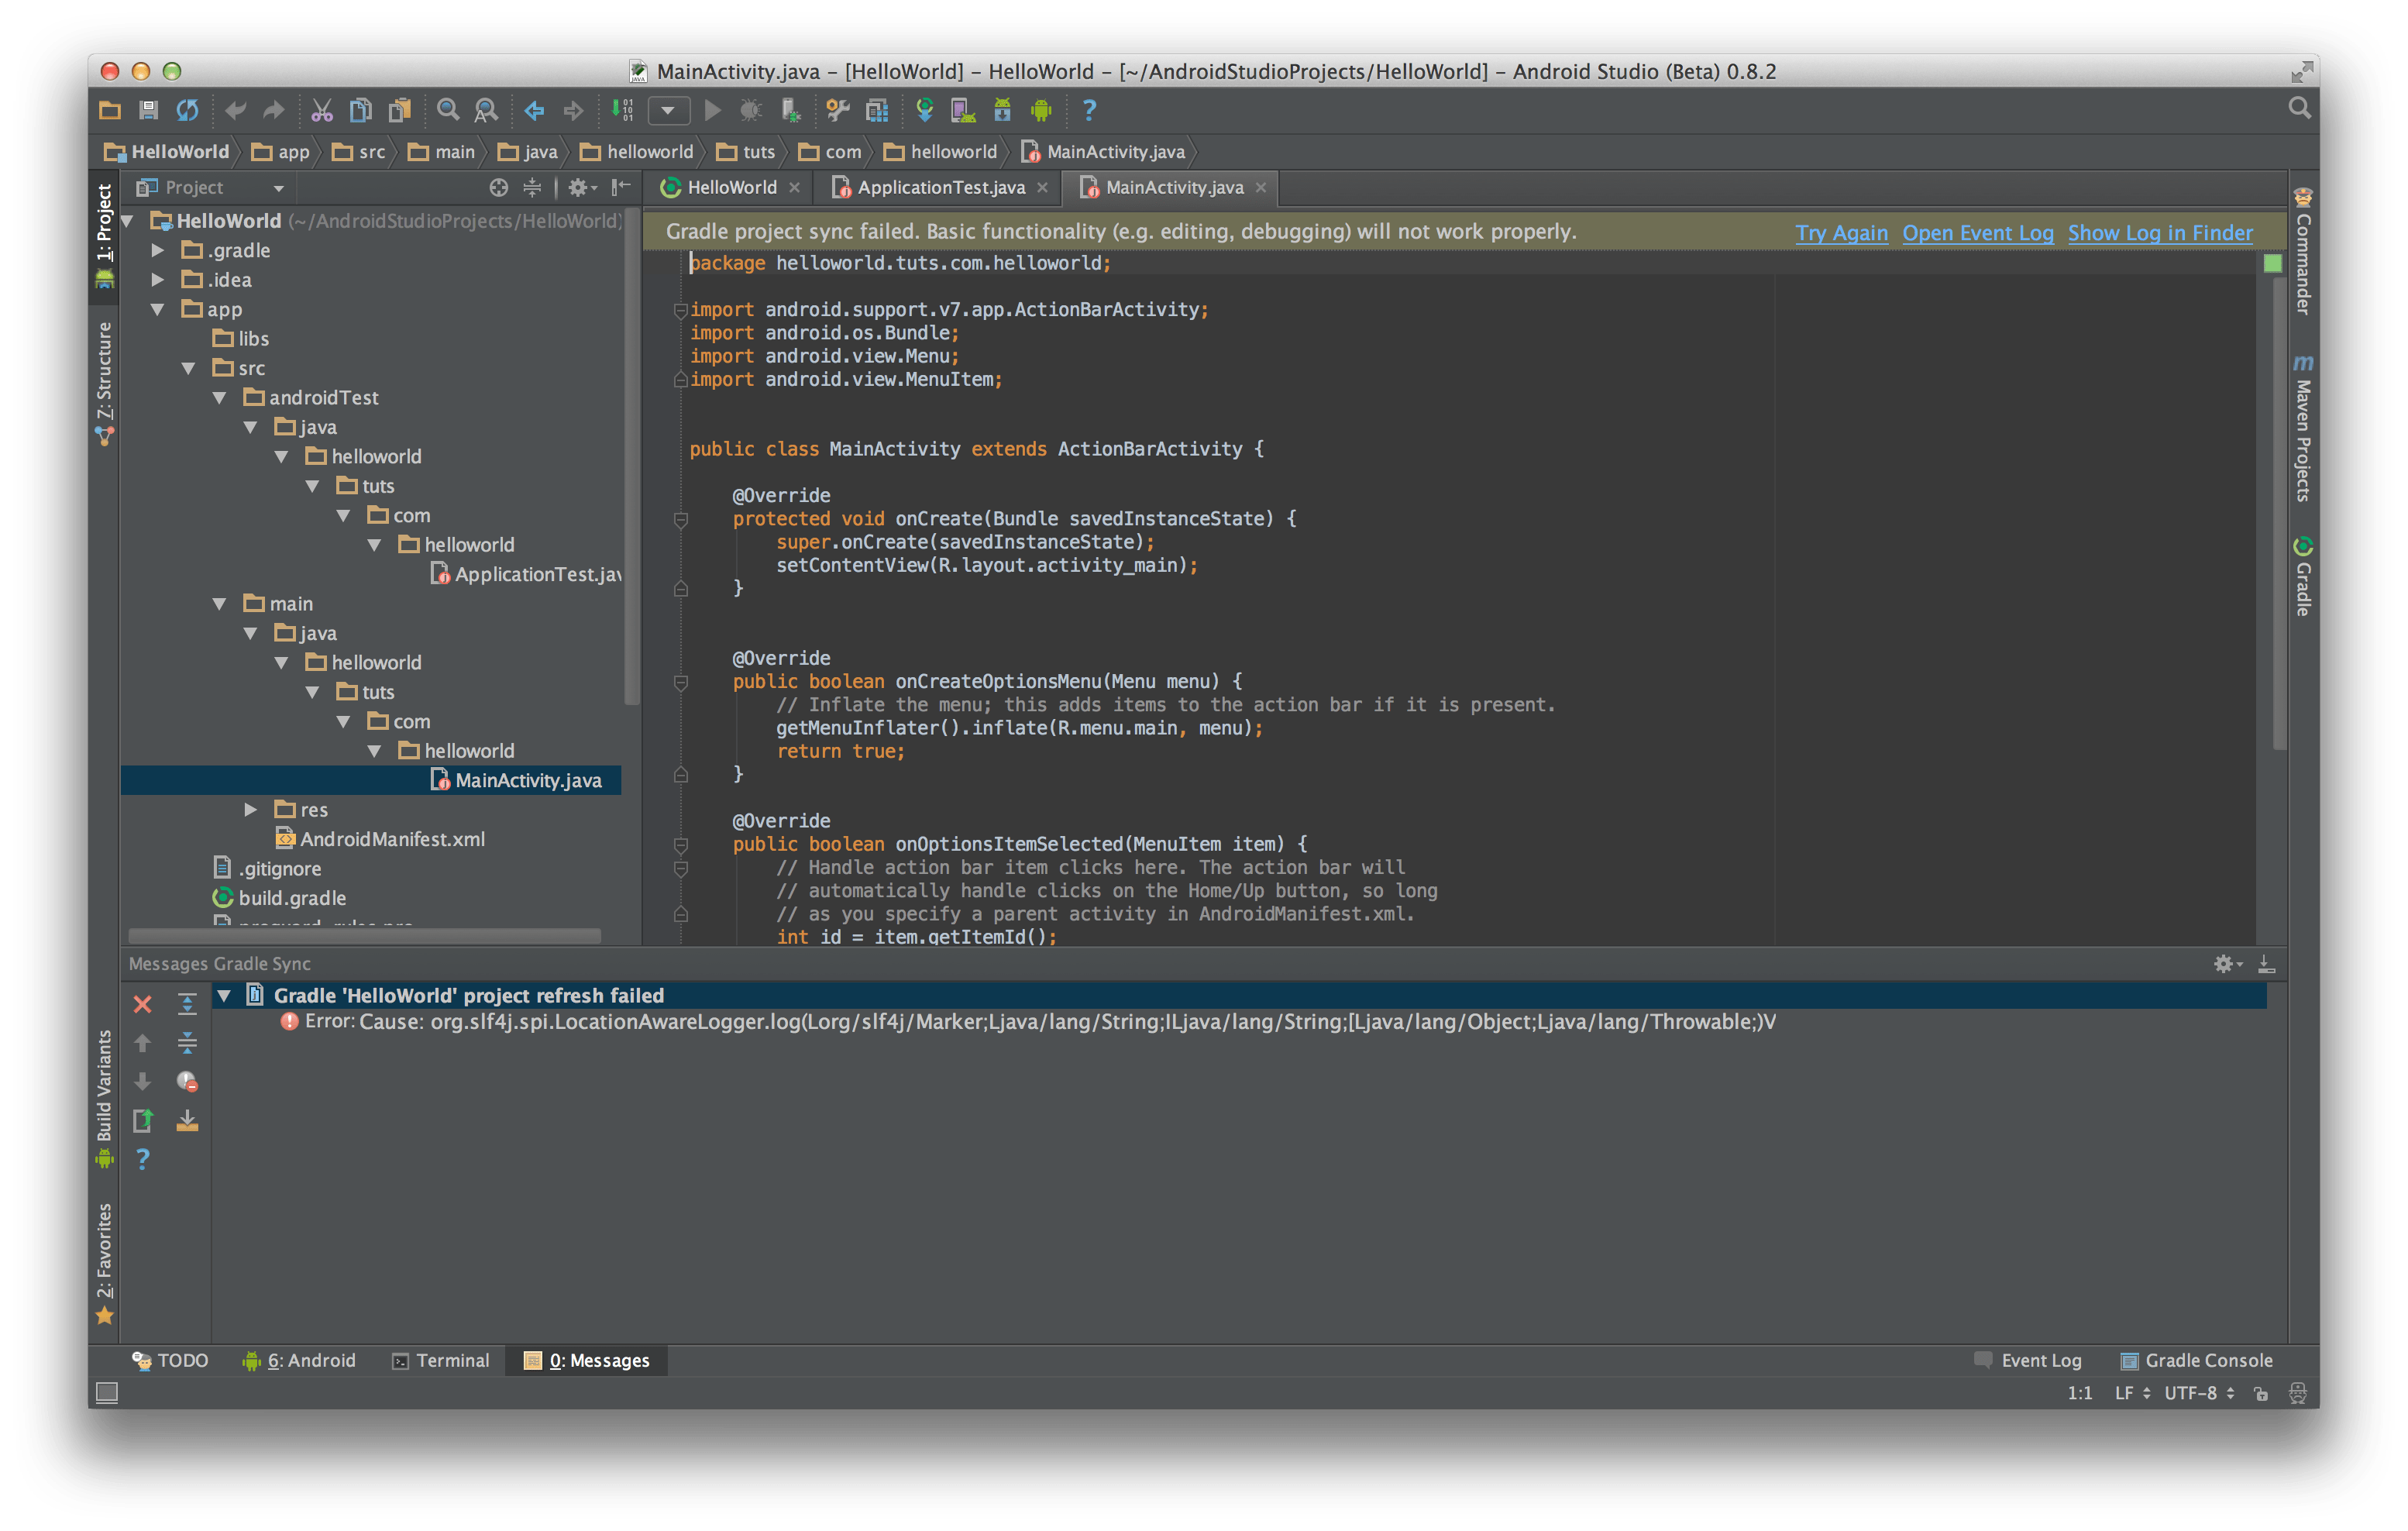Image resolution: width=2408 pixels, height=1531 pixels.
Task: Click the Debug bug icon
Action: point(750,110)
